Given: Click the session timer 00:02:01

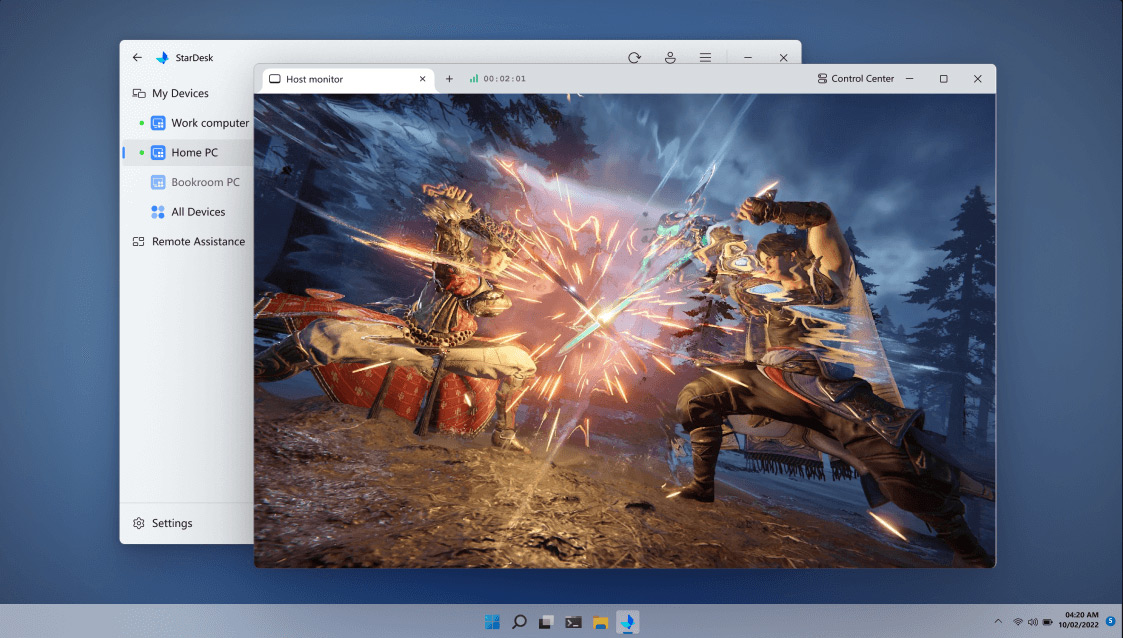Looking at the screenshot, I should [504, 79].
